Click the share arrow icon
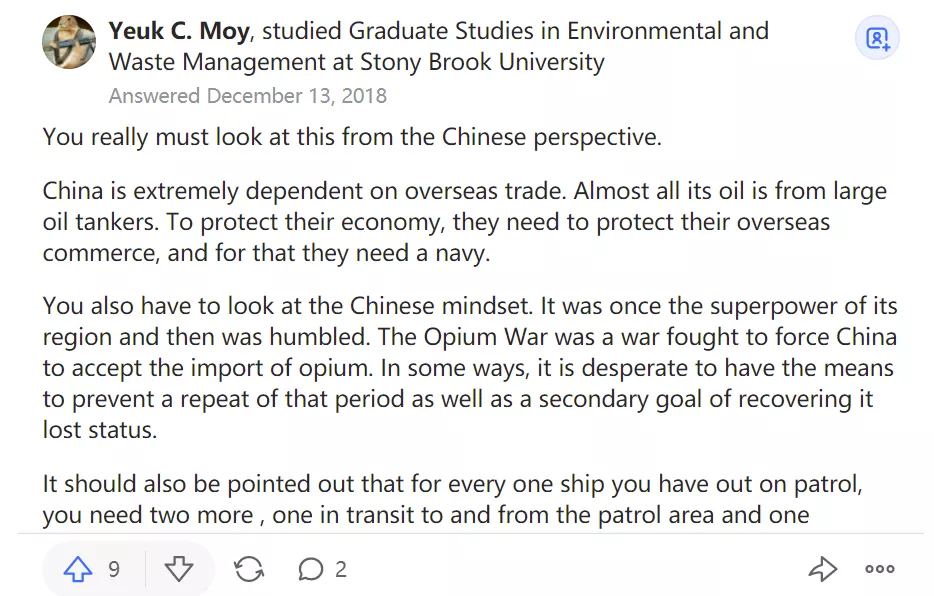The height and width of the screenshot is (596, 934). tap(822, 570)
